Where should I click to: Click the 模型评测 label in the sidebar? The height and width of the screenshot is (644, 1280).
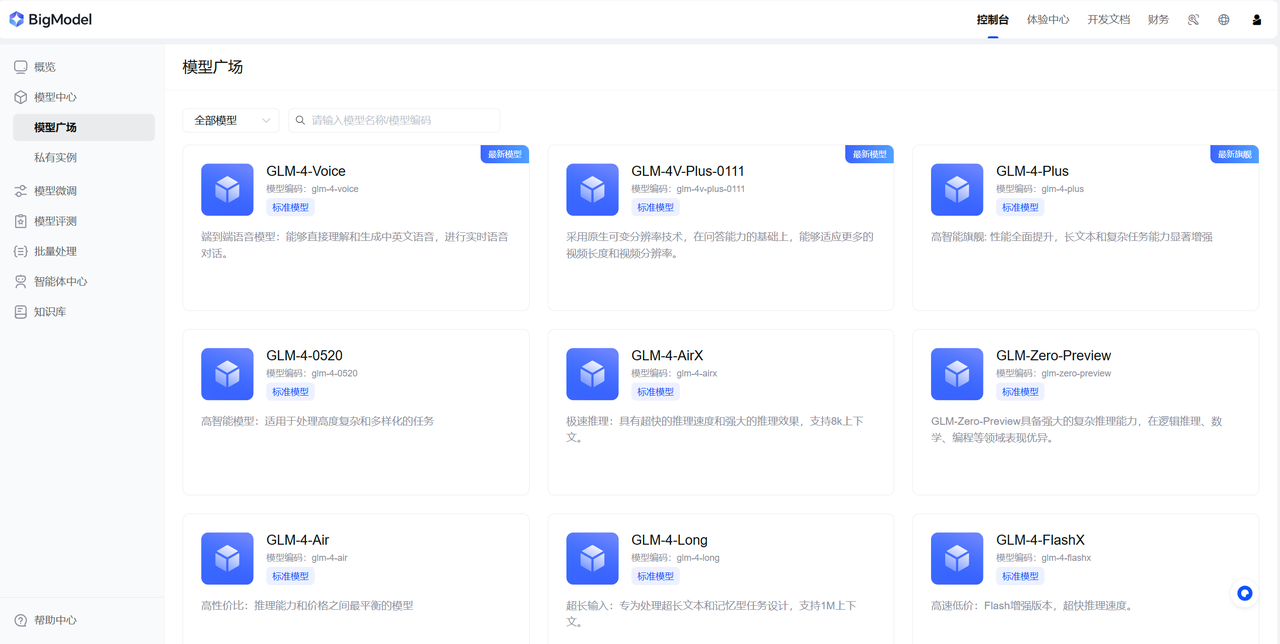click(55, 221)
